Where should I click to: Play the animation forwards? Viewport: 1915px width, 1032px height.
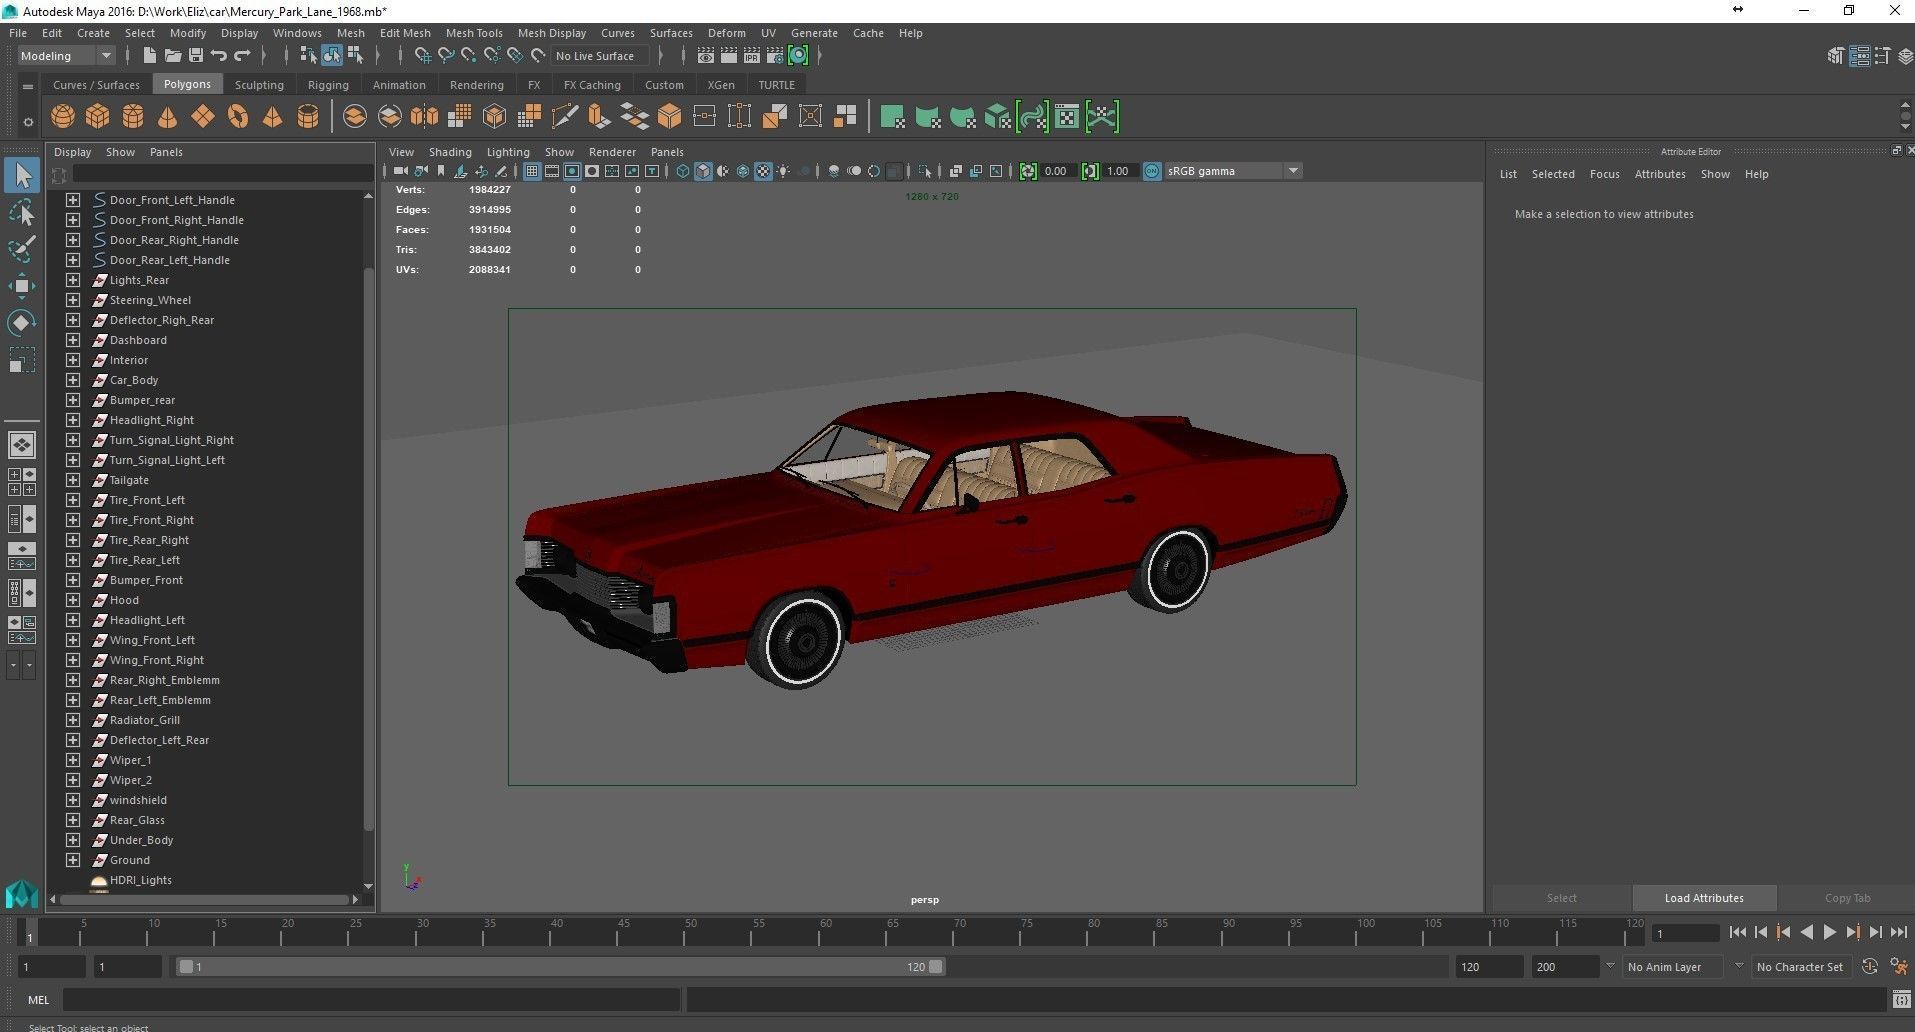coord(1829,933)
